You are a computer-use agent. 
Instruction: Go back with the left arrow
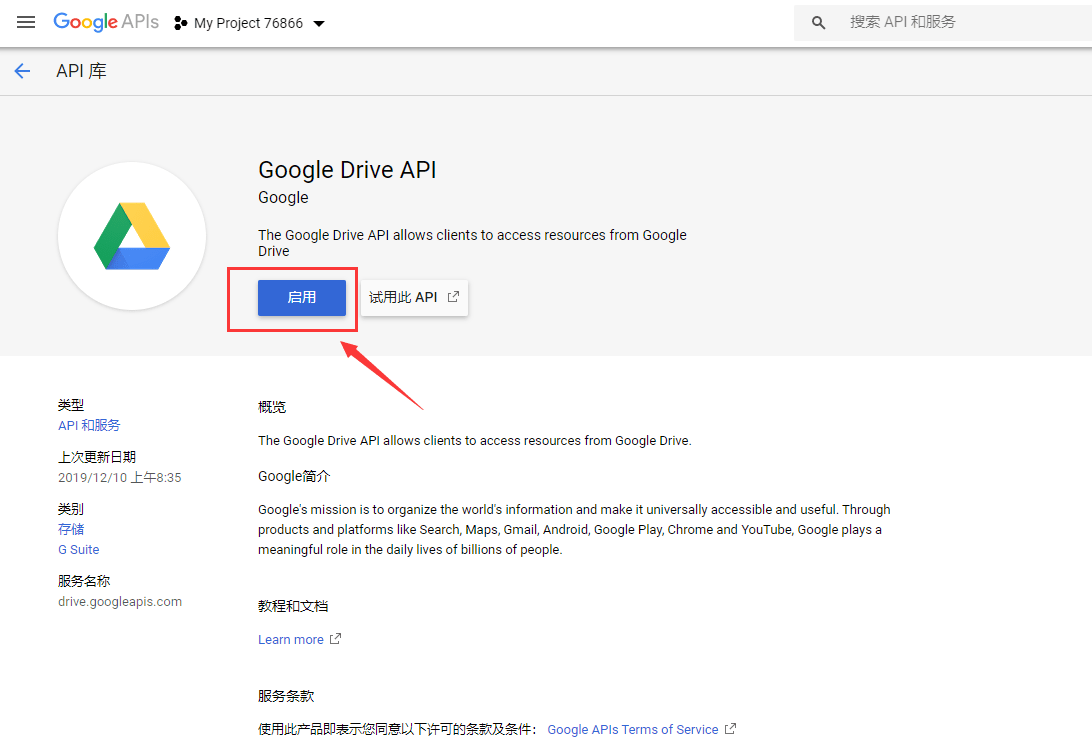22,70
